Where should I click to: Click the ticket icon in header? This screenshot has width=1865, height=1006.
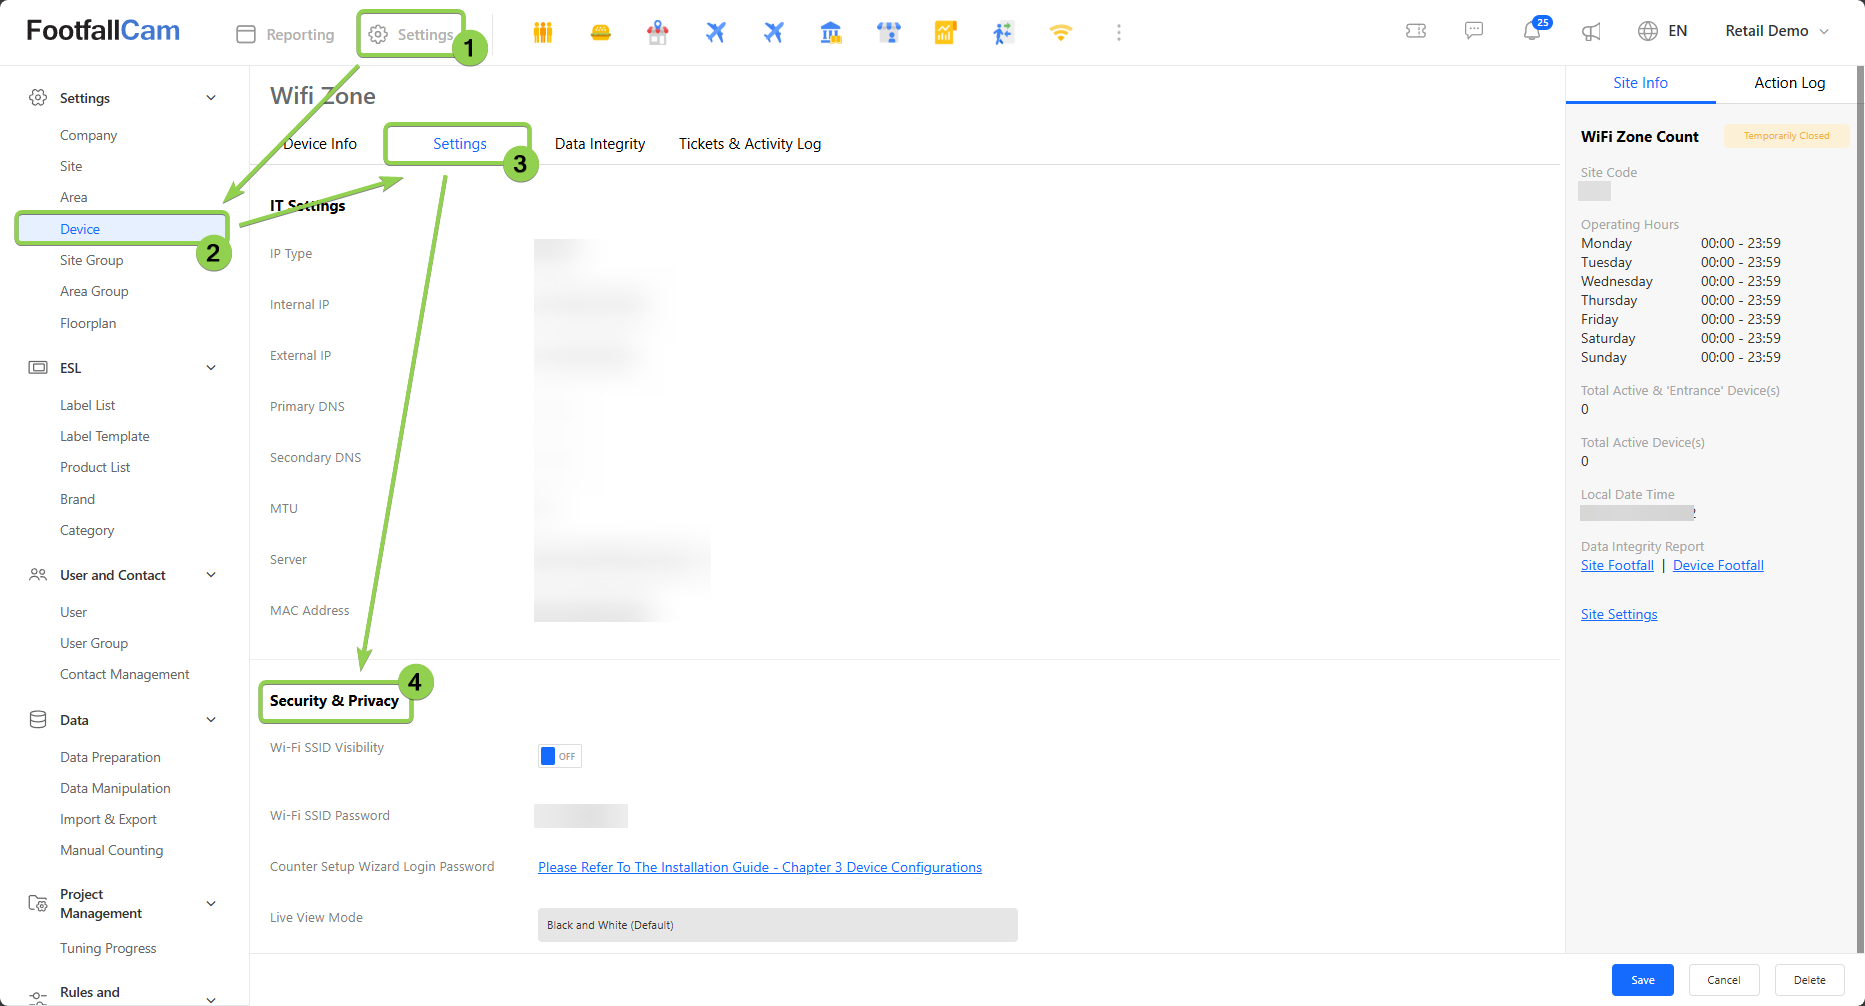(x=1416, y=31)
